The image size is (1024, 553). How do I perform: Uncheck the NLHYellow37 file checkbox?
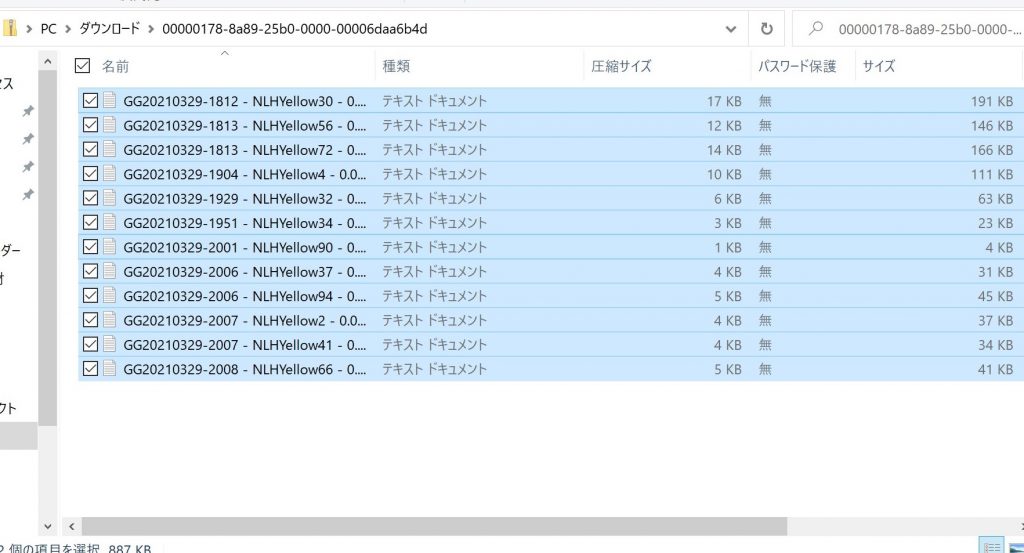tap(90, 271)
